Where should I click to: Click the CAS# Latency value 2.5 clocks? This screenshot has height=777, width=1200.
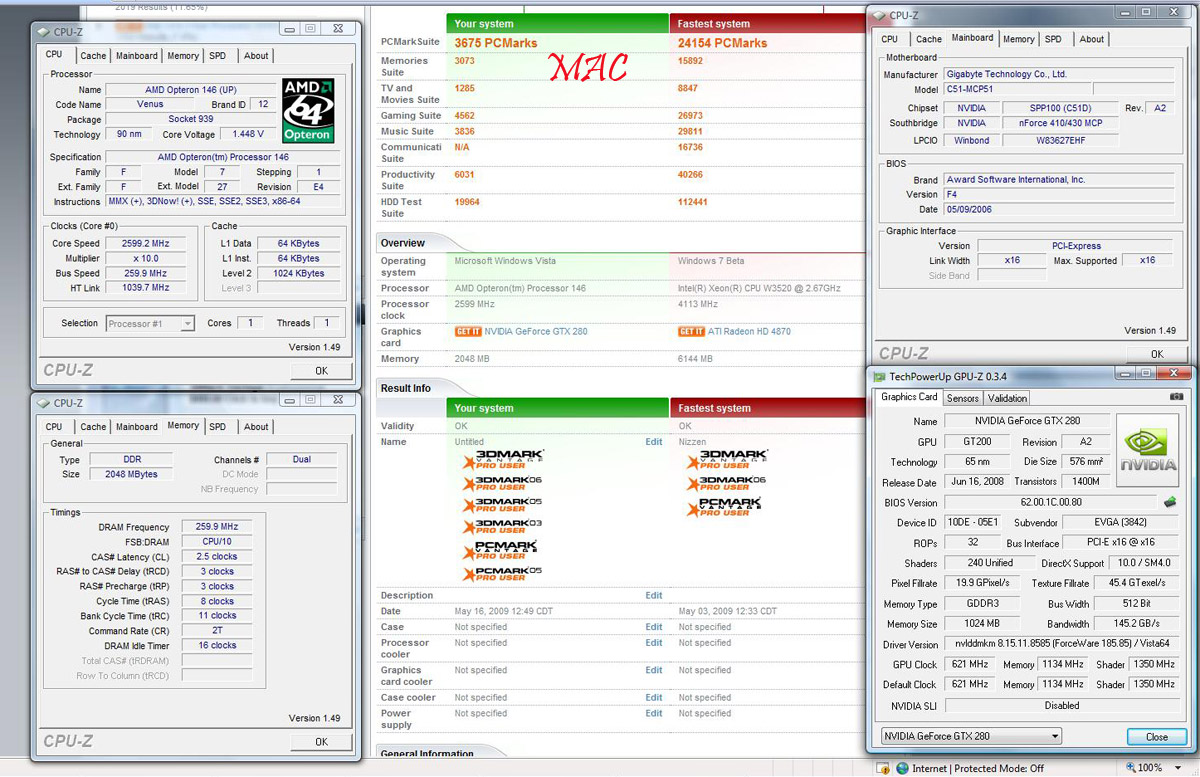click(x=217, y=557)
